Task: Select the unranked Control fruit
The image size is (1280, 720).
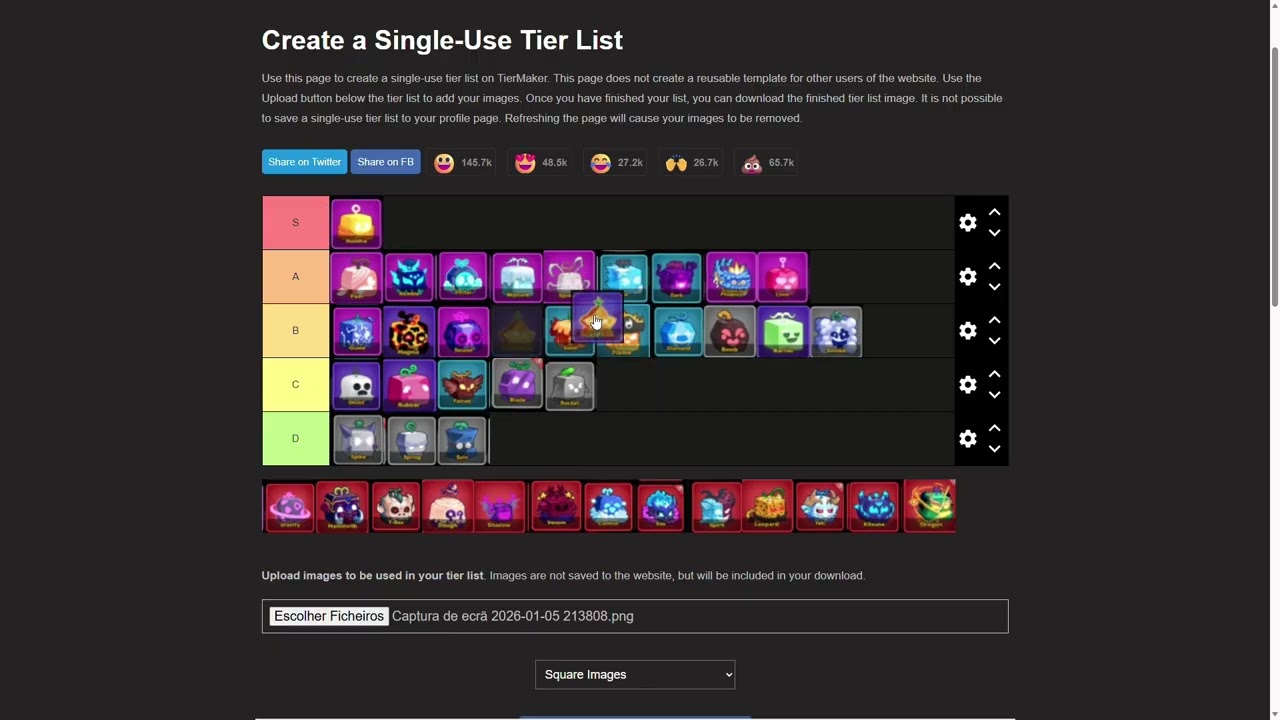Action: tap(608, 506)
